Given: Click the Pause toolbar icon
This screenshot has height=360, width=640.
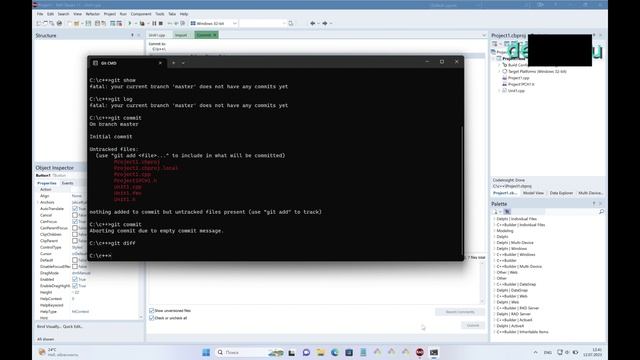Looking at the screenshot, I should (x=154, y=23).
